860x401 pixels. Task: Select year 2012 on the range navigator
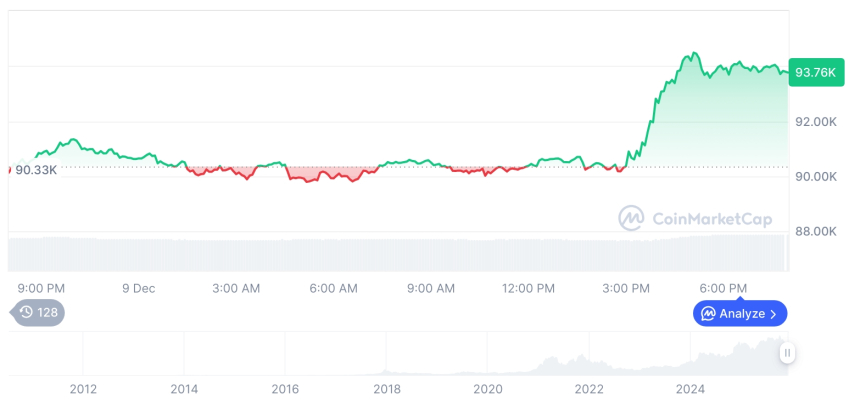click(83, 389)
